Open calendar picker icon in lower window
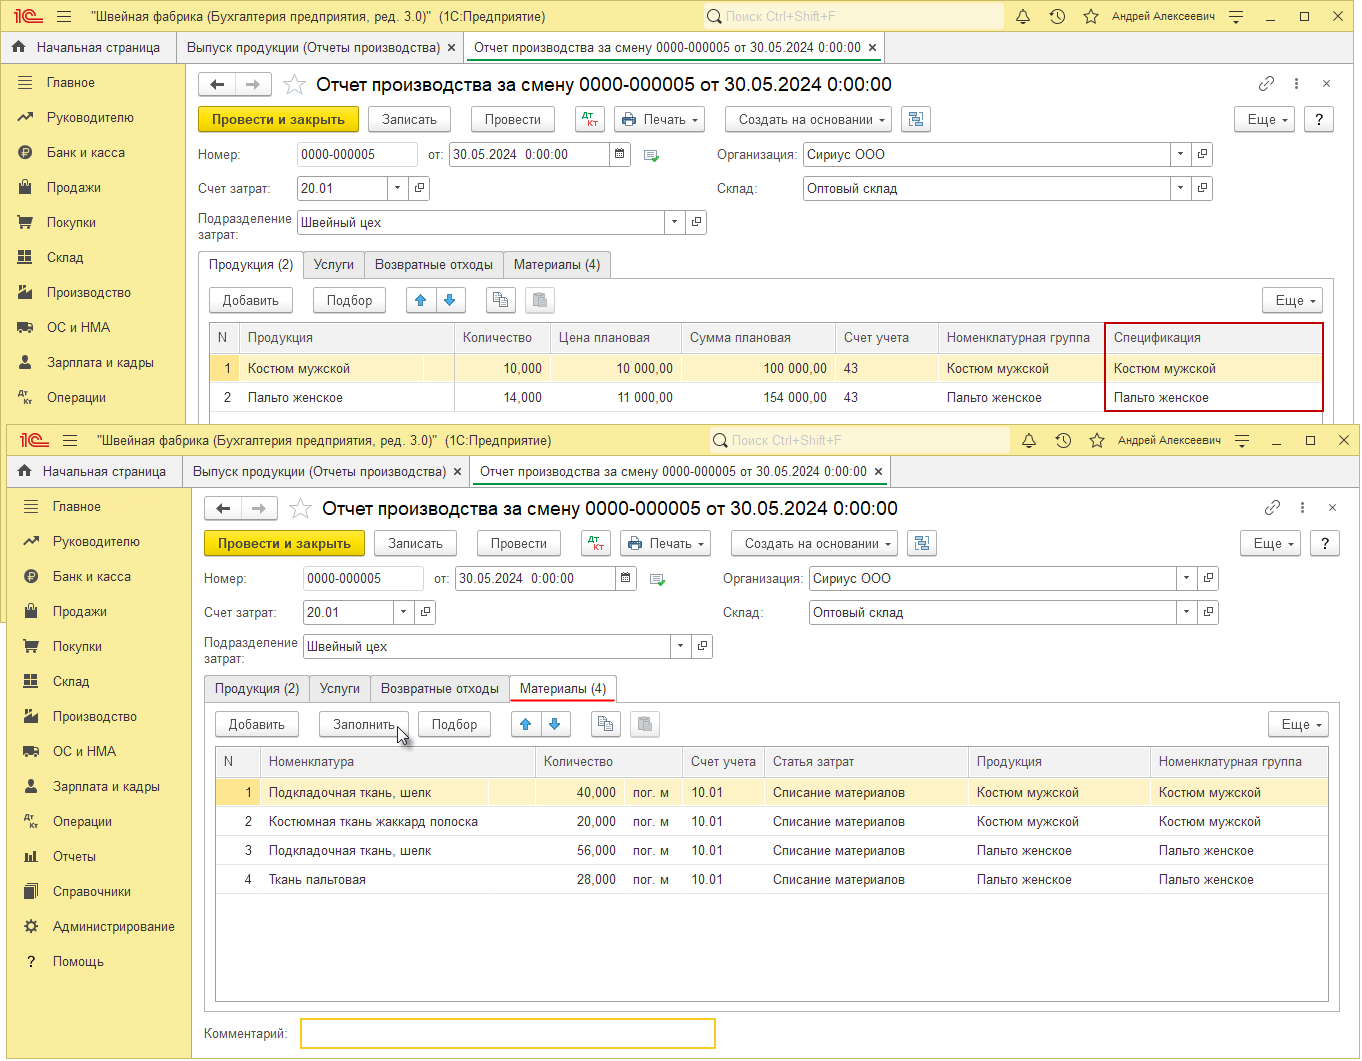This screenshot has height=1061, width=1362. [x=626, y=578]
